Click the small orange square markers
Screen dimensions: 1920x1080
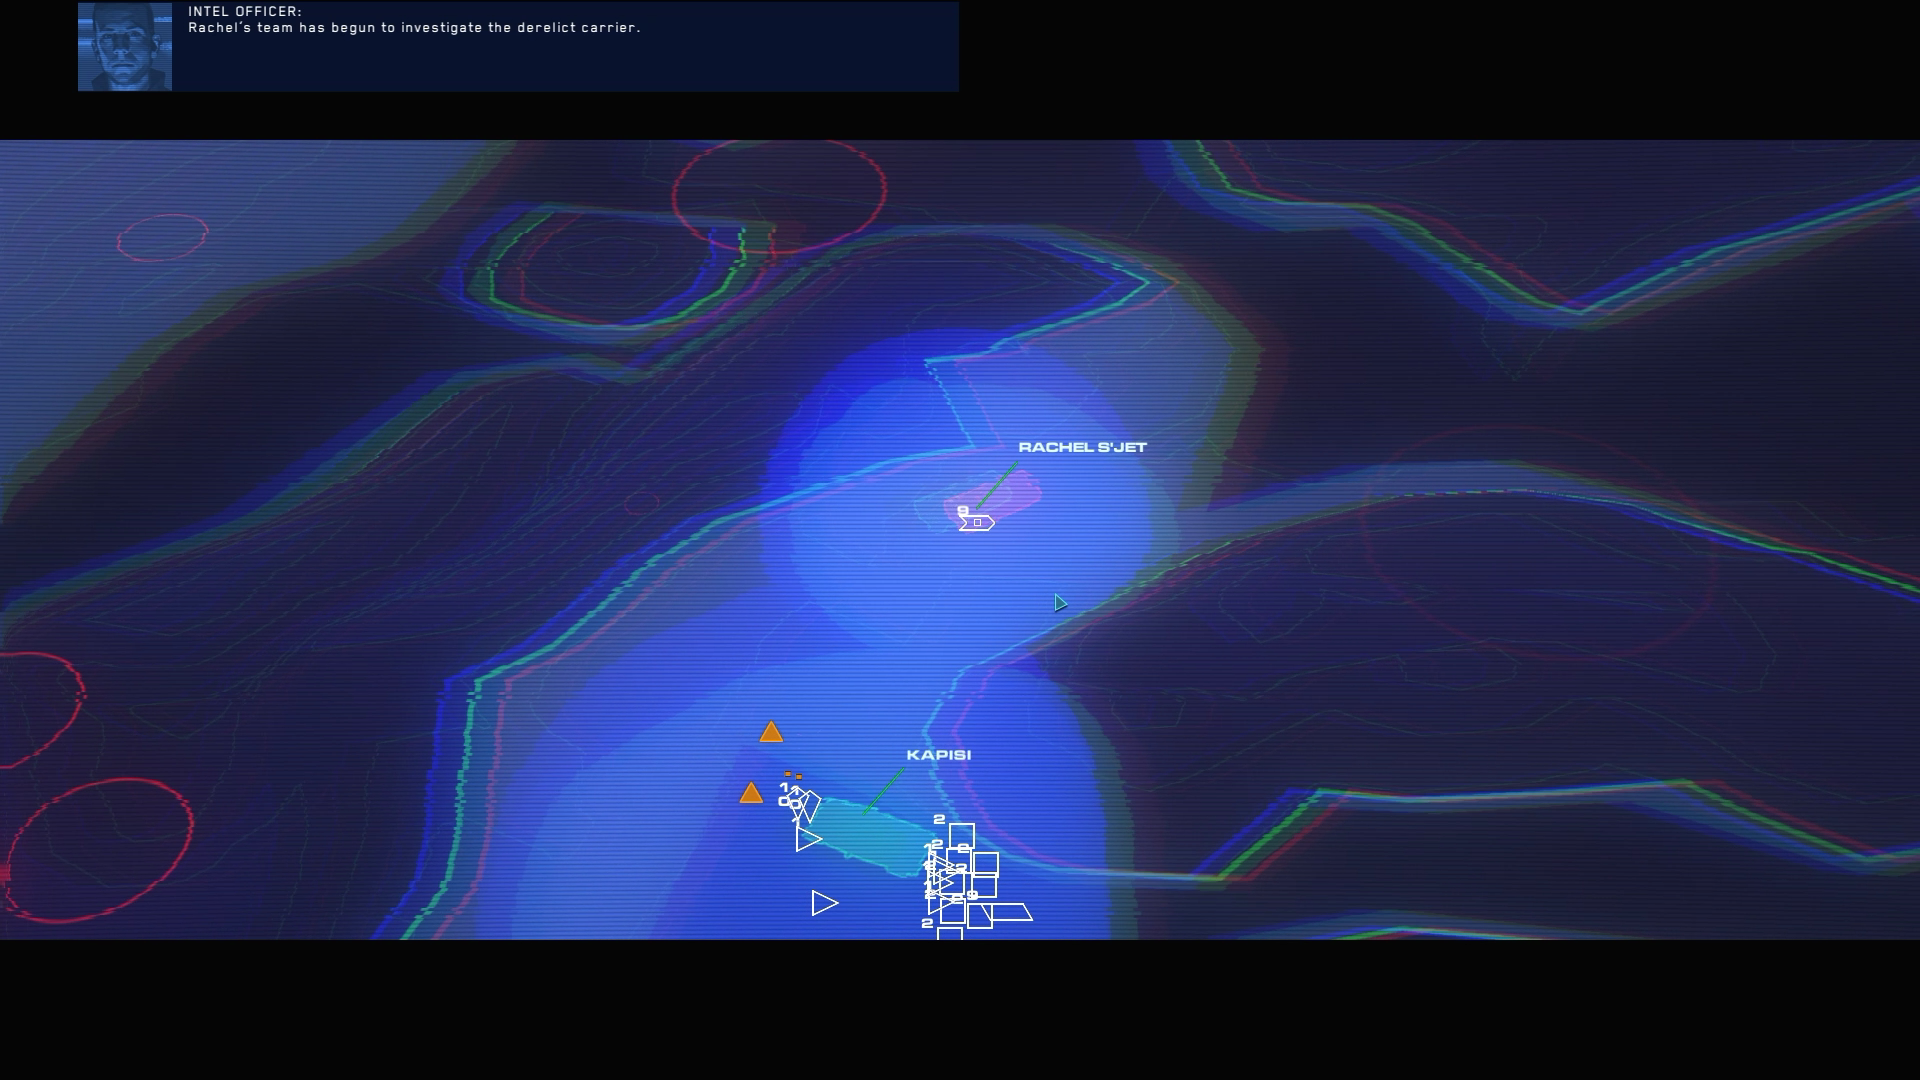click(x=793, y=775)
